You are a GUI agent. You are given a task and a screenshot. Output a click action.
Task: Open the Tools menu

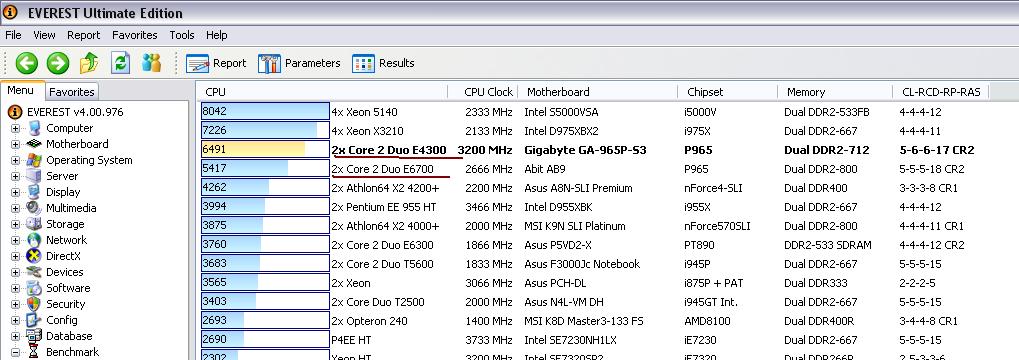[182, 35]
